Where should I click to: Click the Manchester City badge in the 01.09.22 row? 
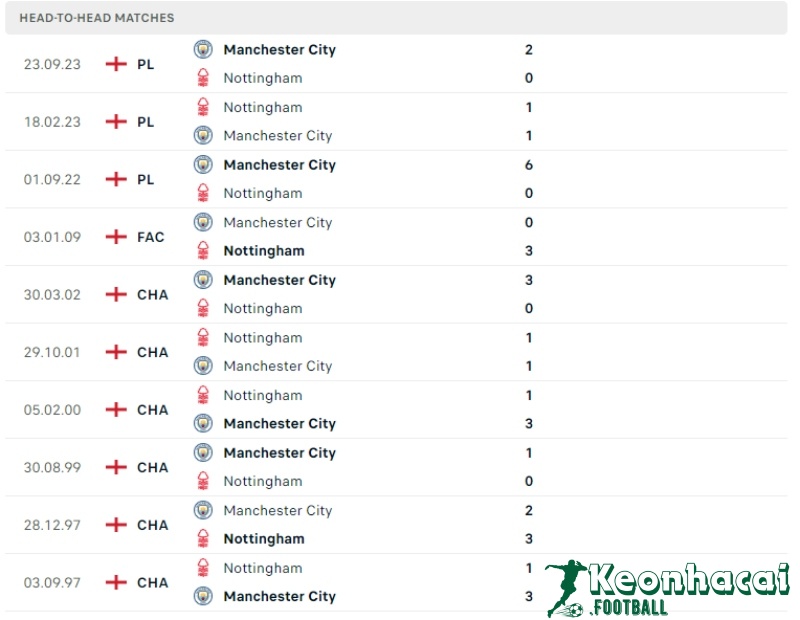tap(203, 164)
